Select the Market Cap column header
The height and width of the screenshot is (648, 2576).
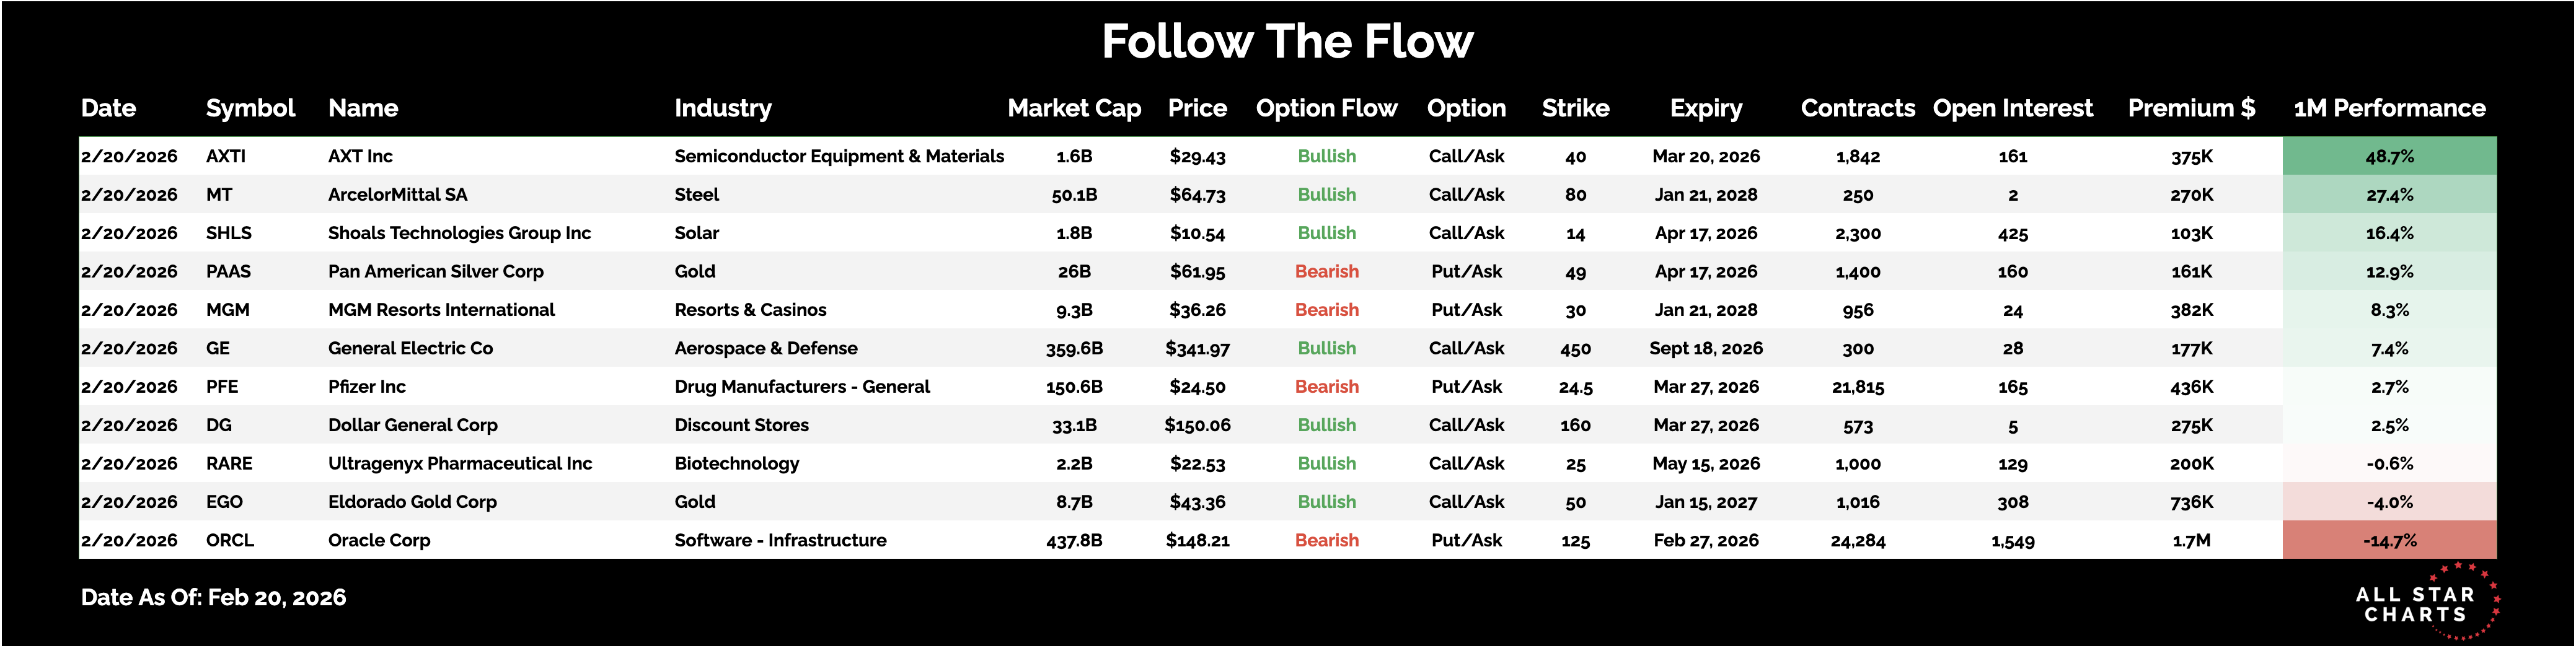(x=1074, y=108)
